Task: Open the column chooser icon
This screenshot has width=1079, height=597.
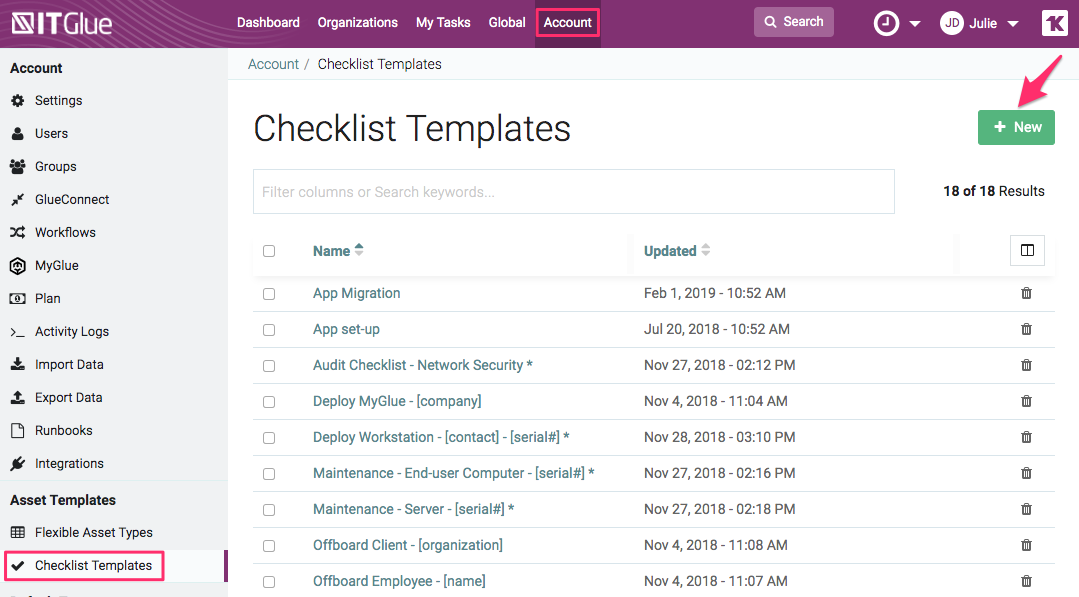Action: click(x=1027, y=250)
